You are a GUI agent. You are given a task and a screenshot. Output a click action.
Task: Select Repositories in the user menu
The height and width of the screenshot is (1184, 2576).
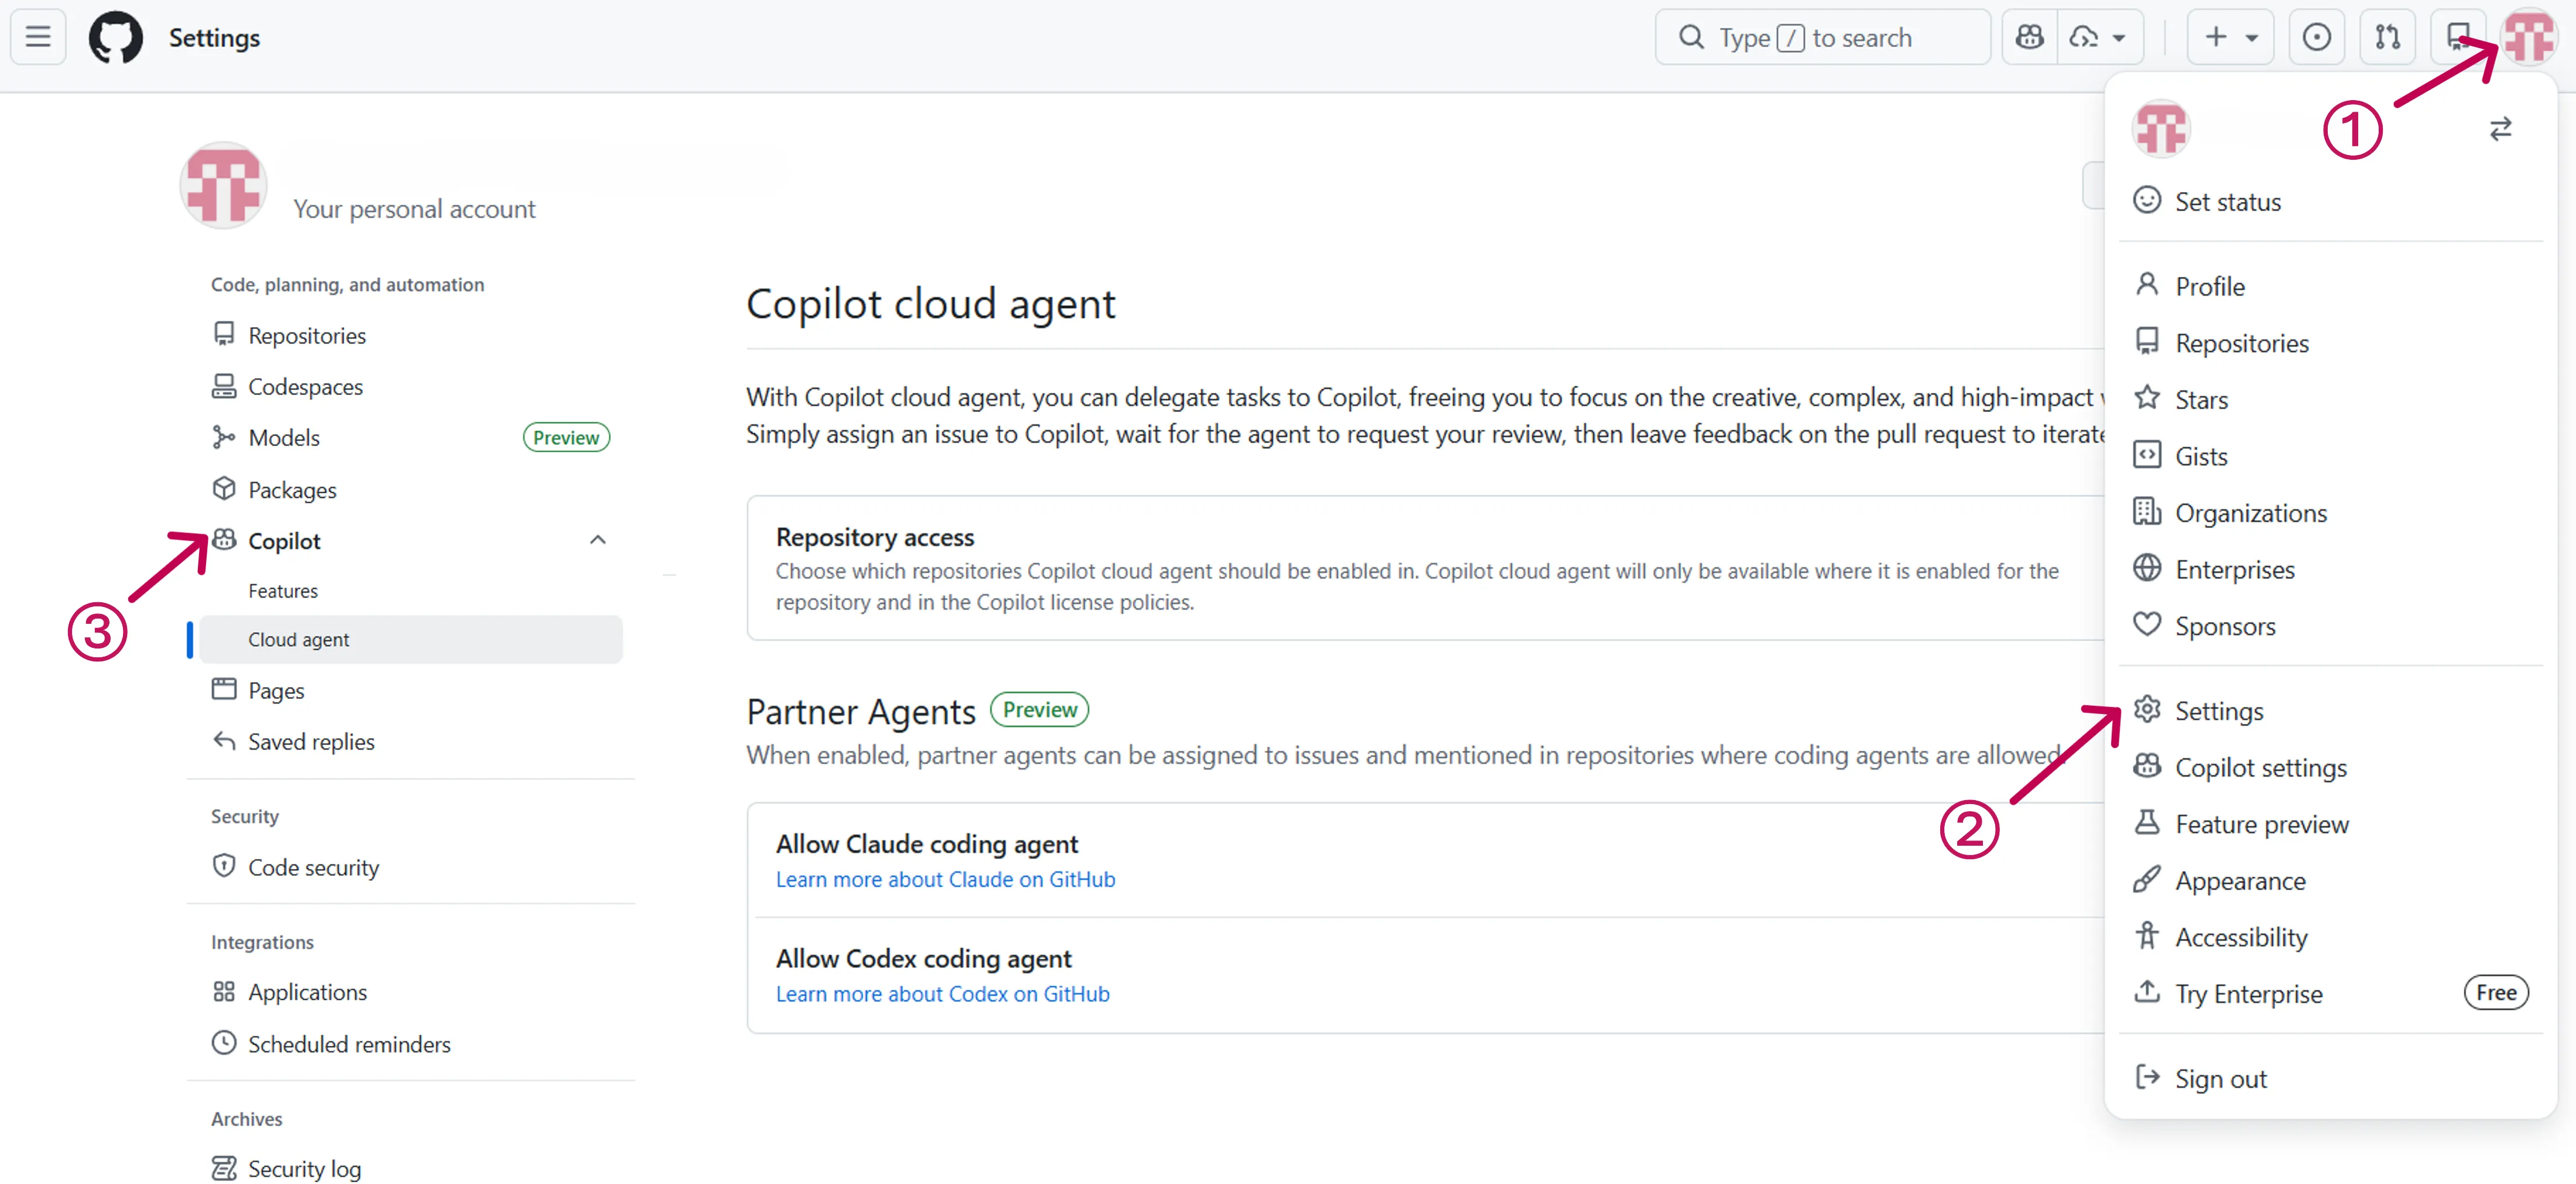(2330, 343)
